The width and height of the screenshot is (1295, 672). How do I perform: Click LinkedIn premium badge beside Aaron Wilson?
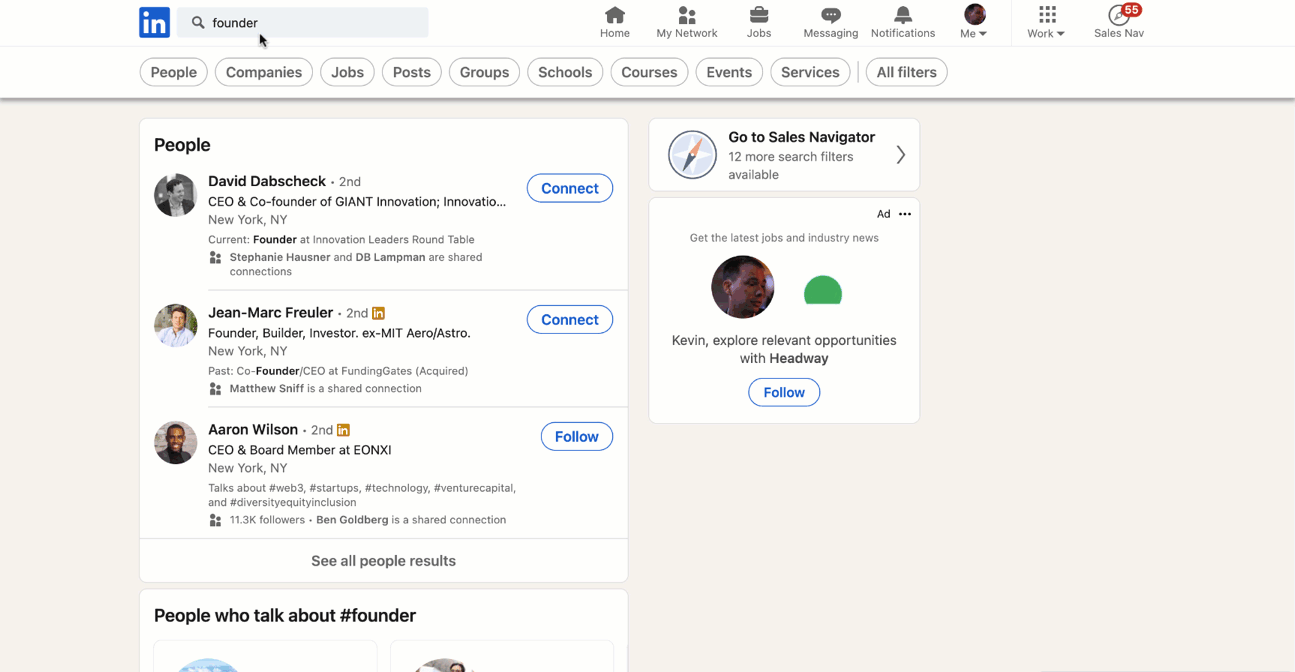(x=343, y=430)
